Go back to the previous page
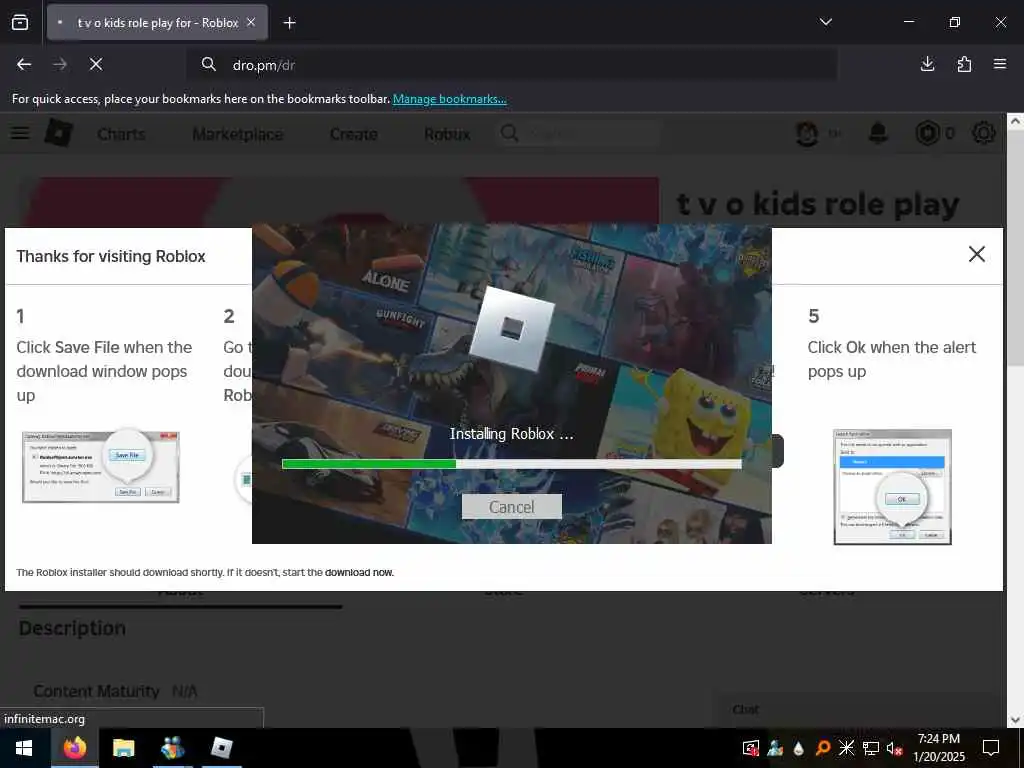The width and height of the screenshot is (1024, 768). coord(24,64)
